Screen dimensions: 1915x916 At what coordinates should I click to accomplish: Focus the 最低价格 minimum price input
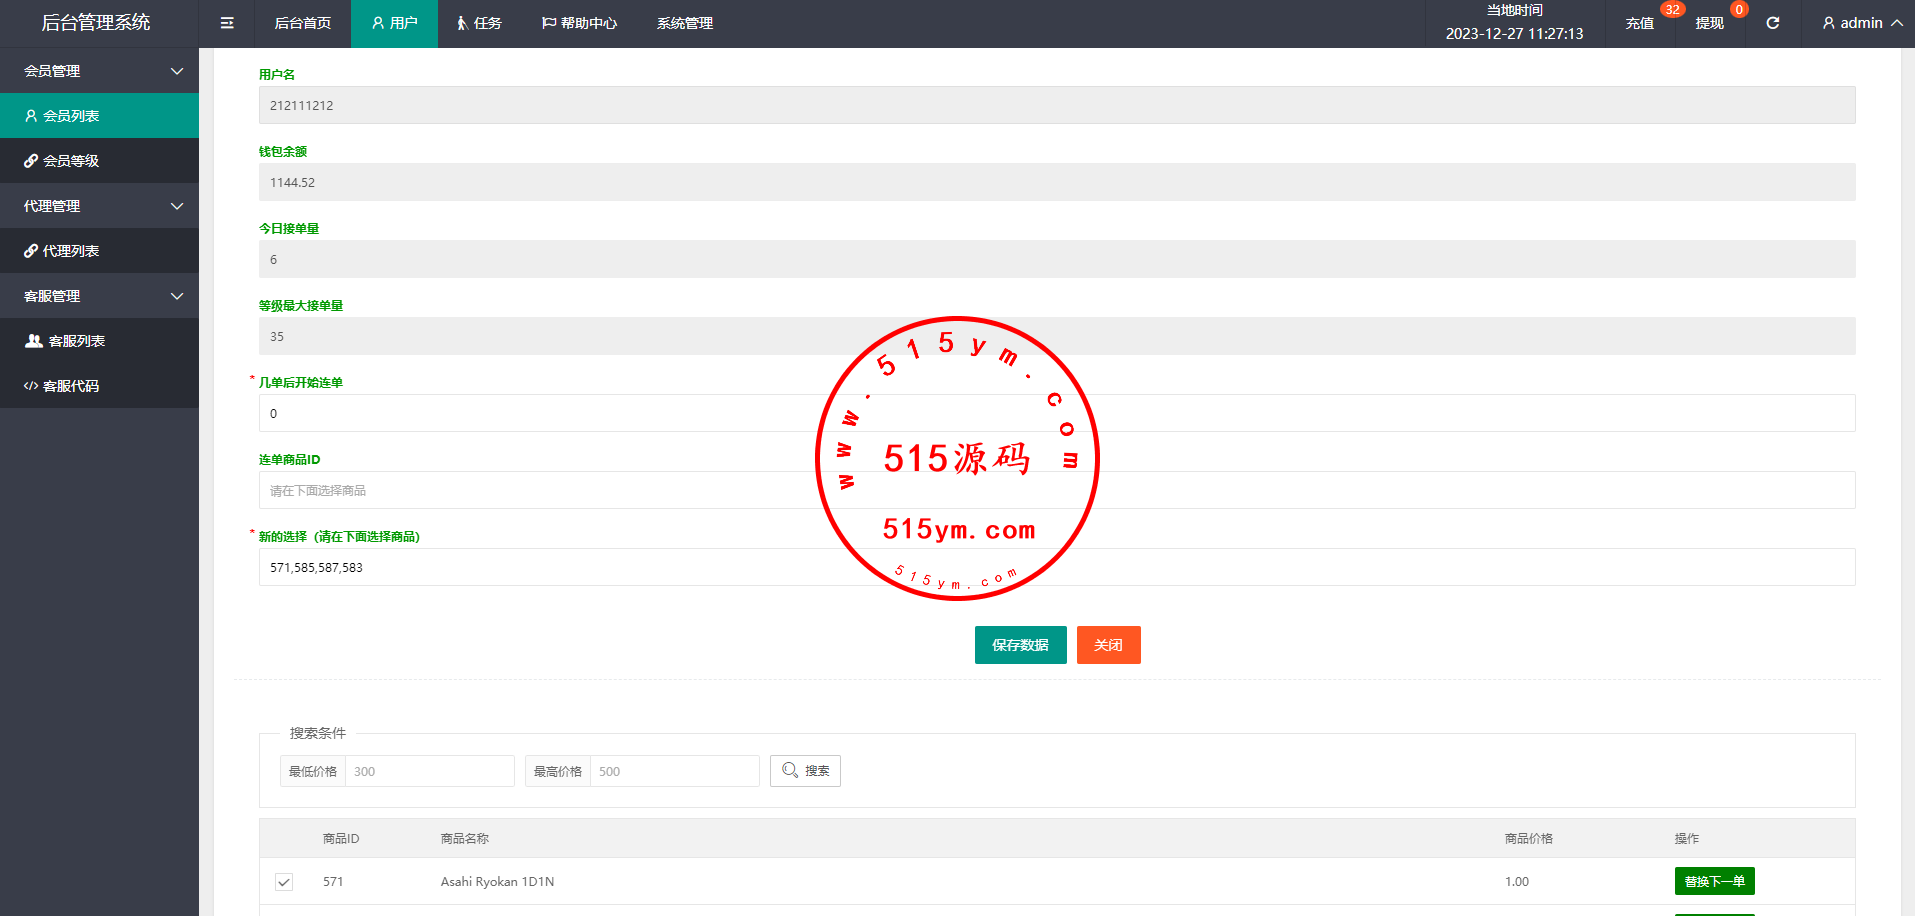coord(429,771)
